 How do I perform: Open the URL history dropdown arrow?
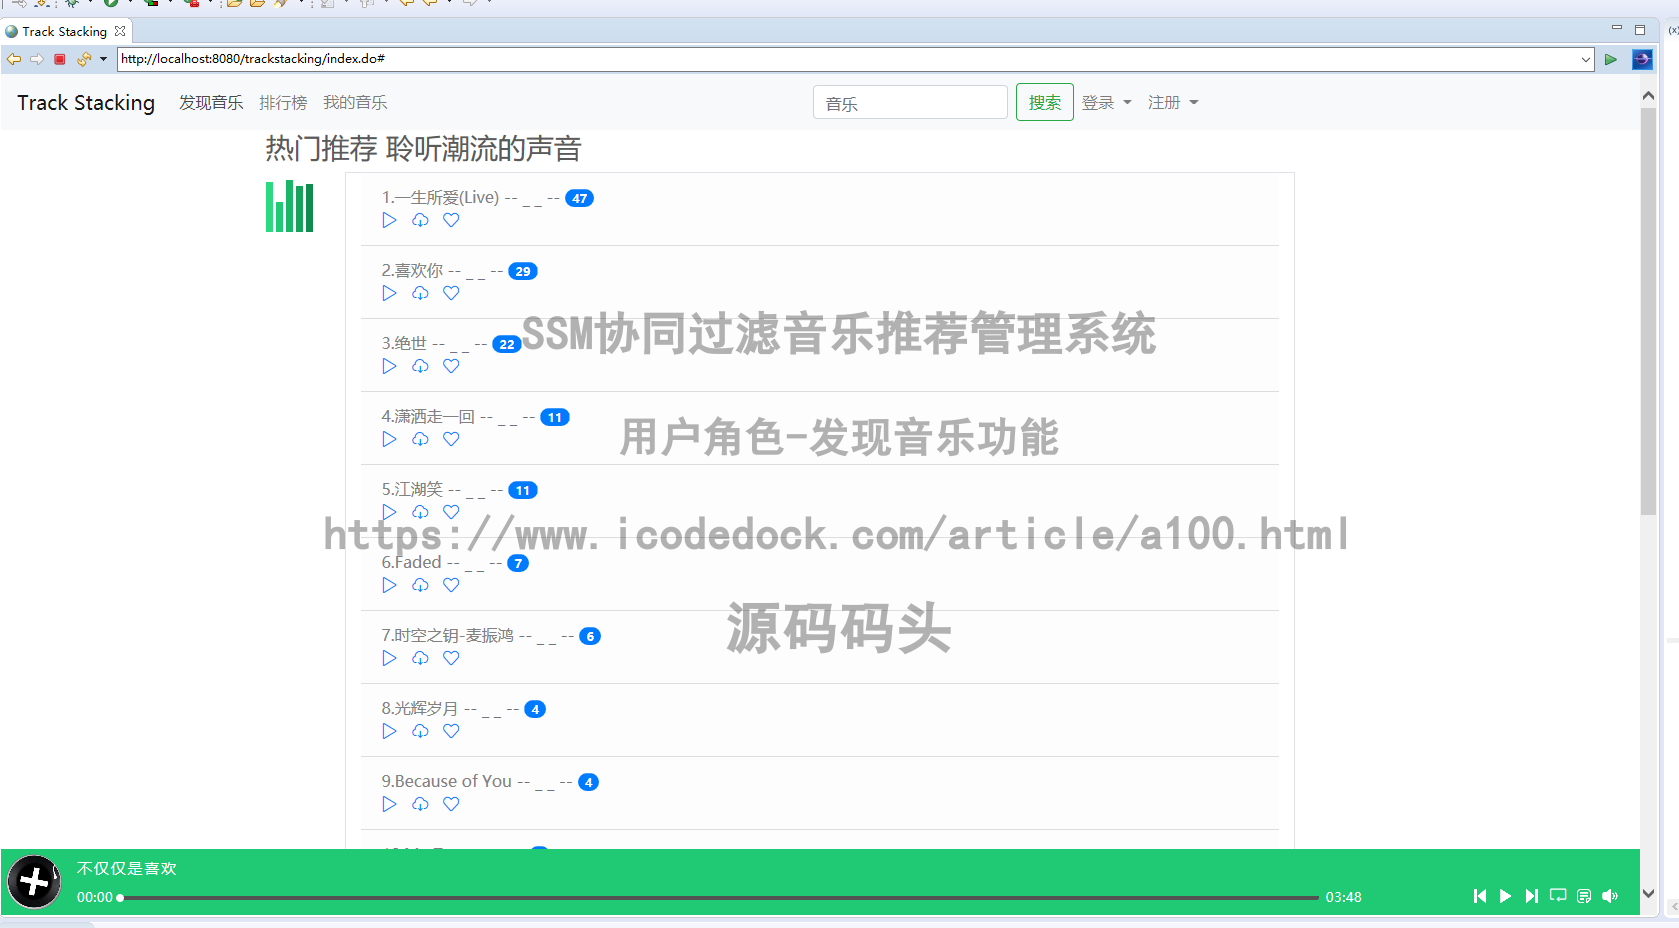(x=1585, y=59)
